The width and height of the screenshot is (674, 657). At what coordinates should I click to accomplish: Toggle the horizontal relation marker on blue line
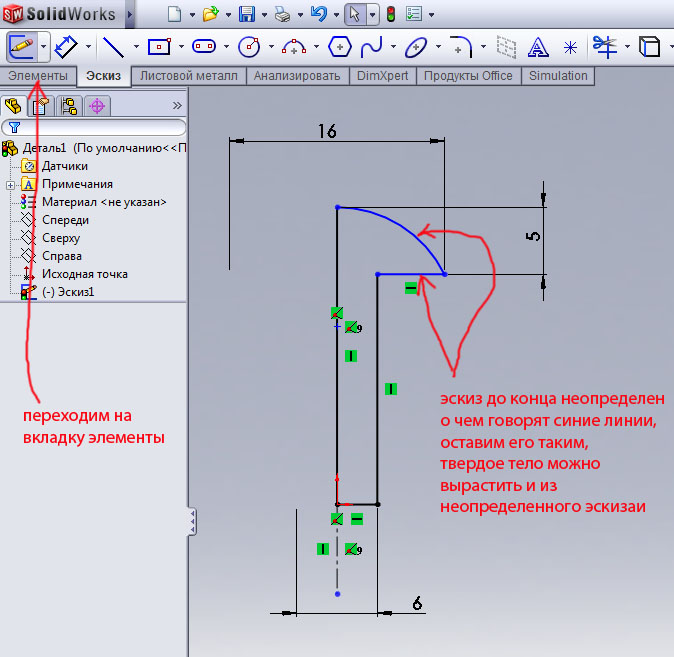click(x=411, y=288)
